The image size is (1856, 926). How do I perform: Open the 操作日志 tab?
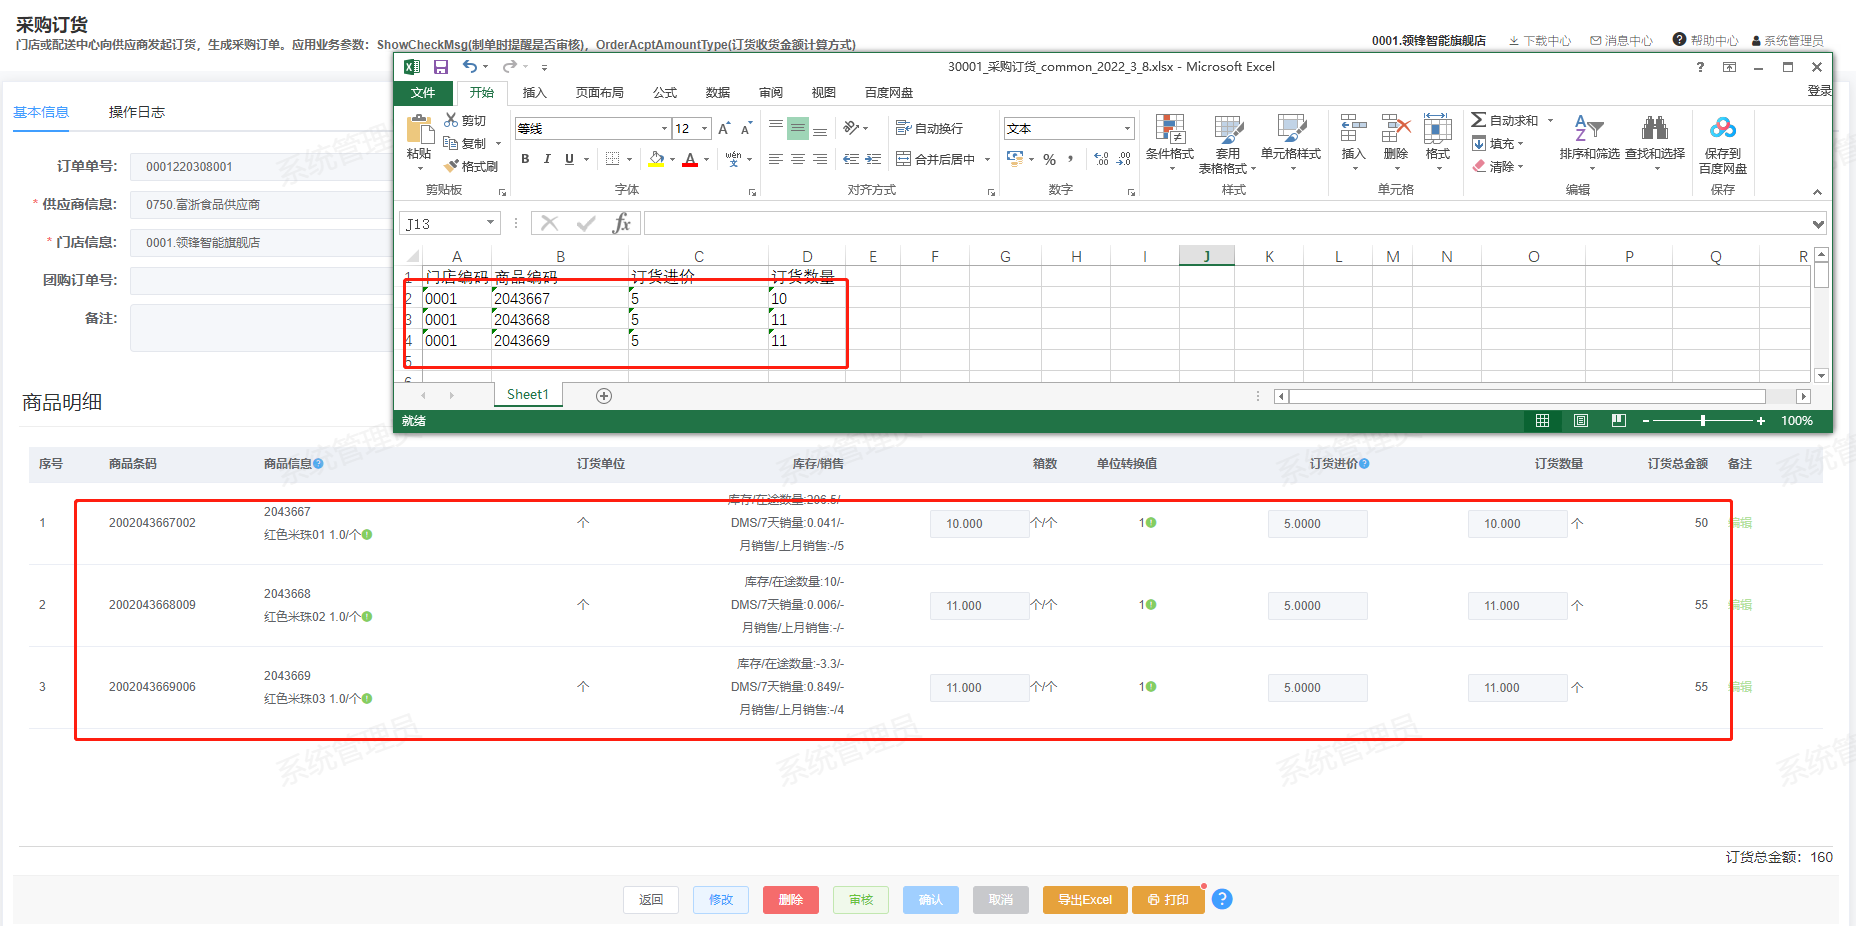pos(137,112)
